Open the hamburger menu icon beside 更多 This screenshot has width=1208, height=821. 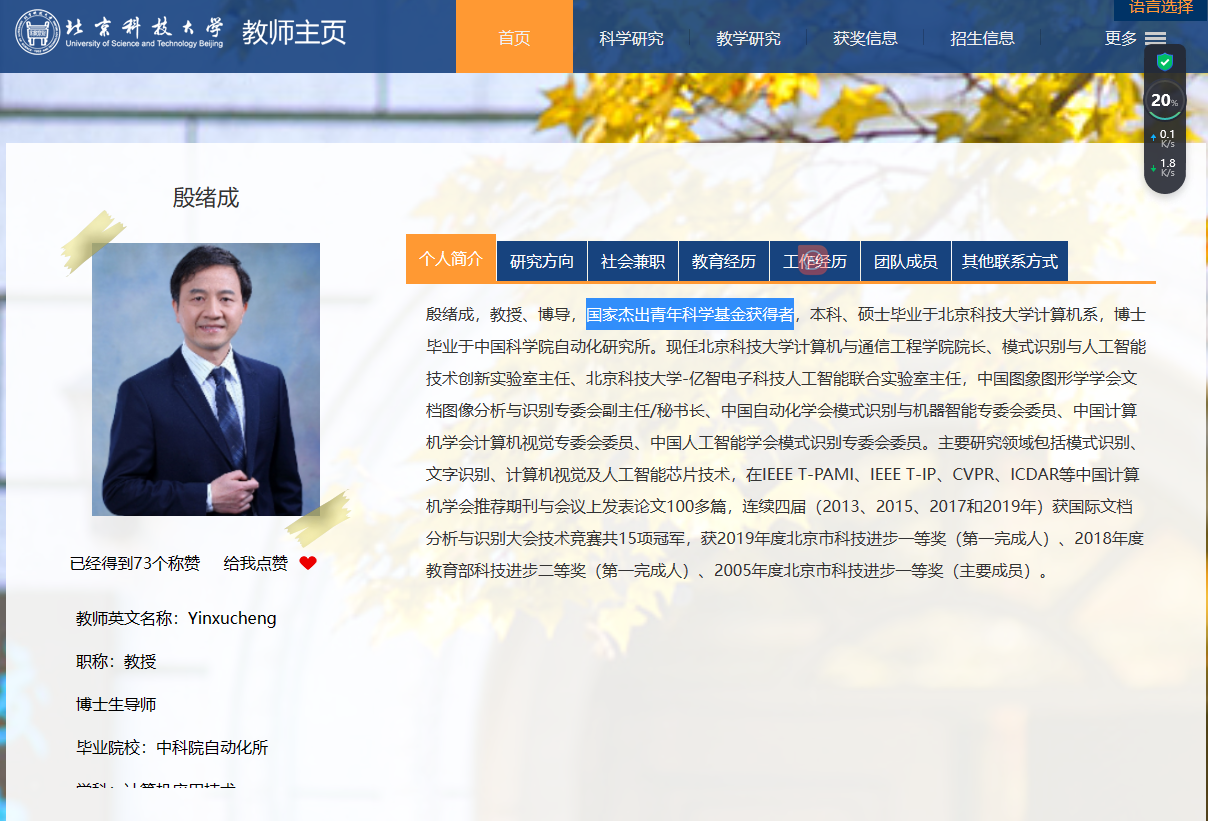[x=1155, y=38]
